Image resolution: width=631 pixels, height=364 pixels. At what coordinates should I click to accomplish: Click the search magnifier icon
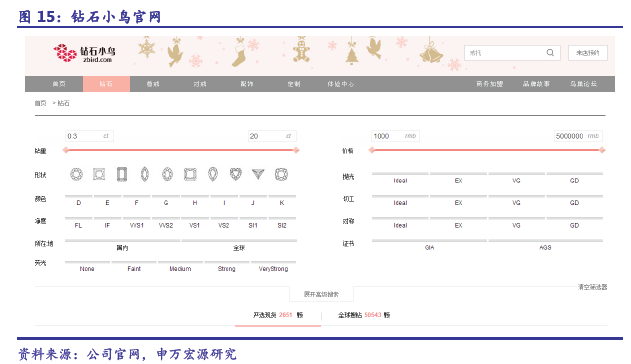[550, 53]
